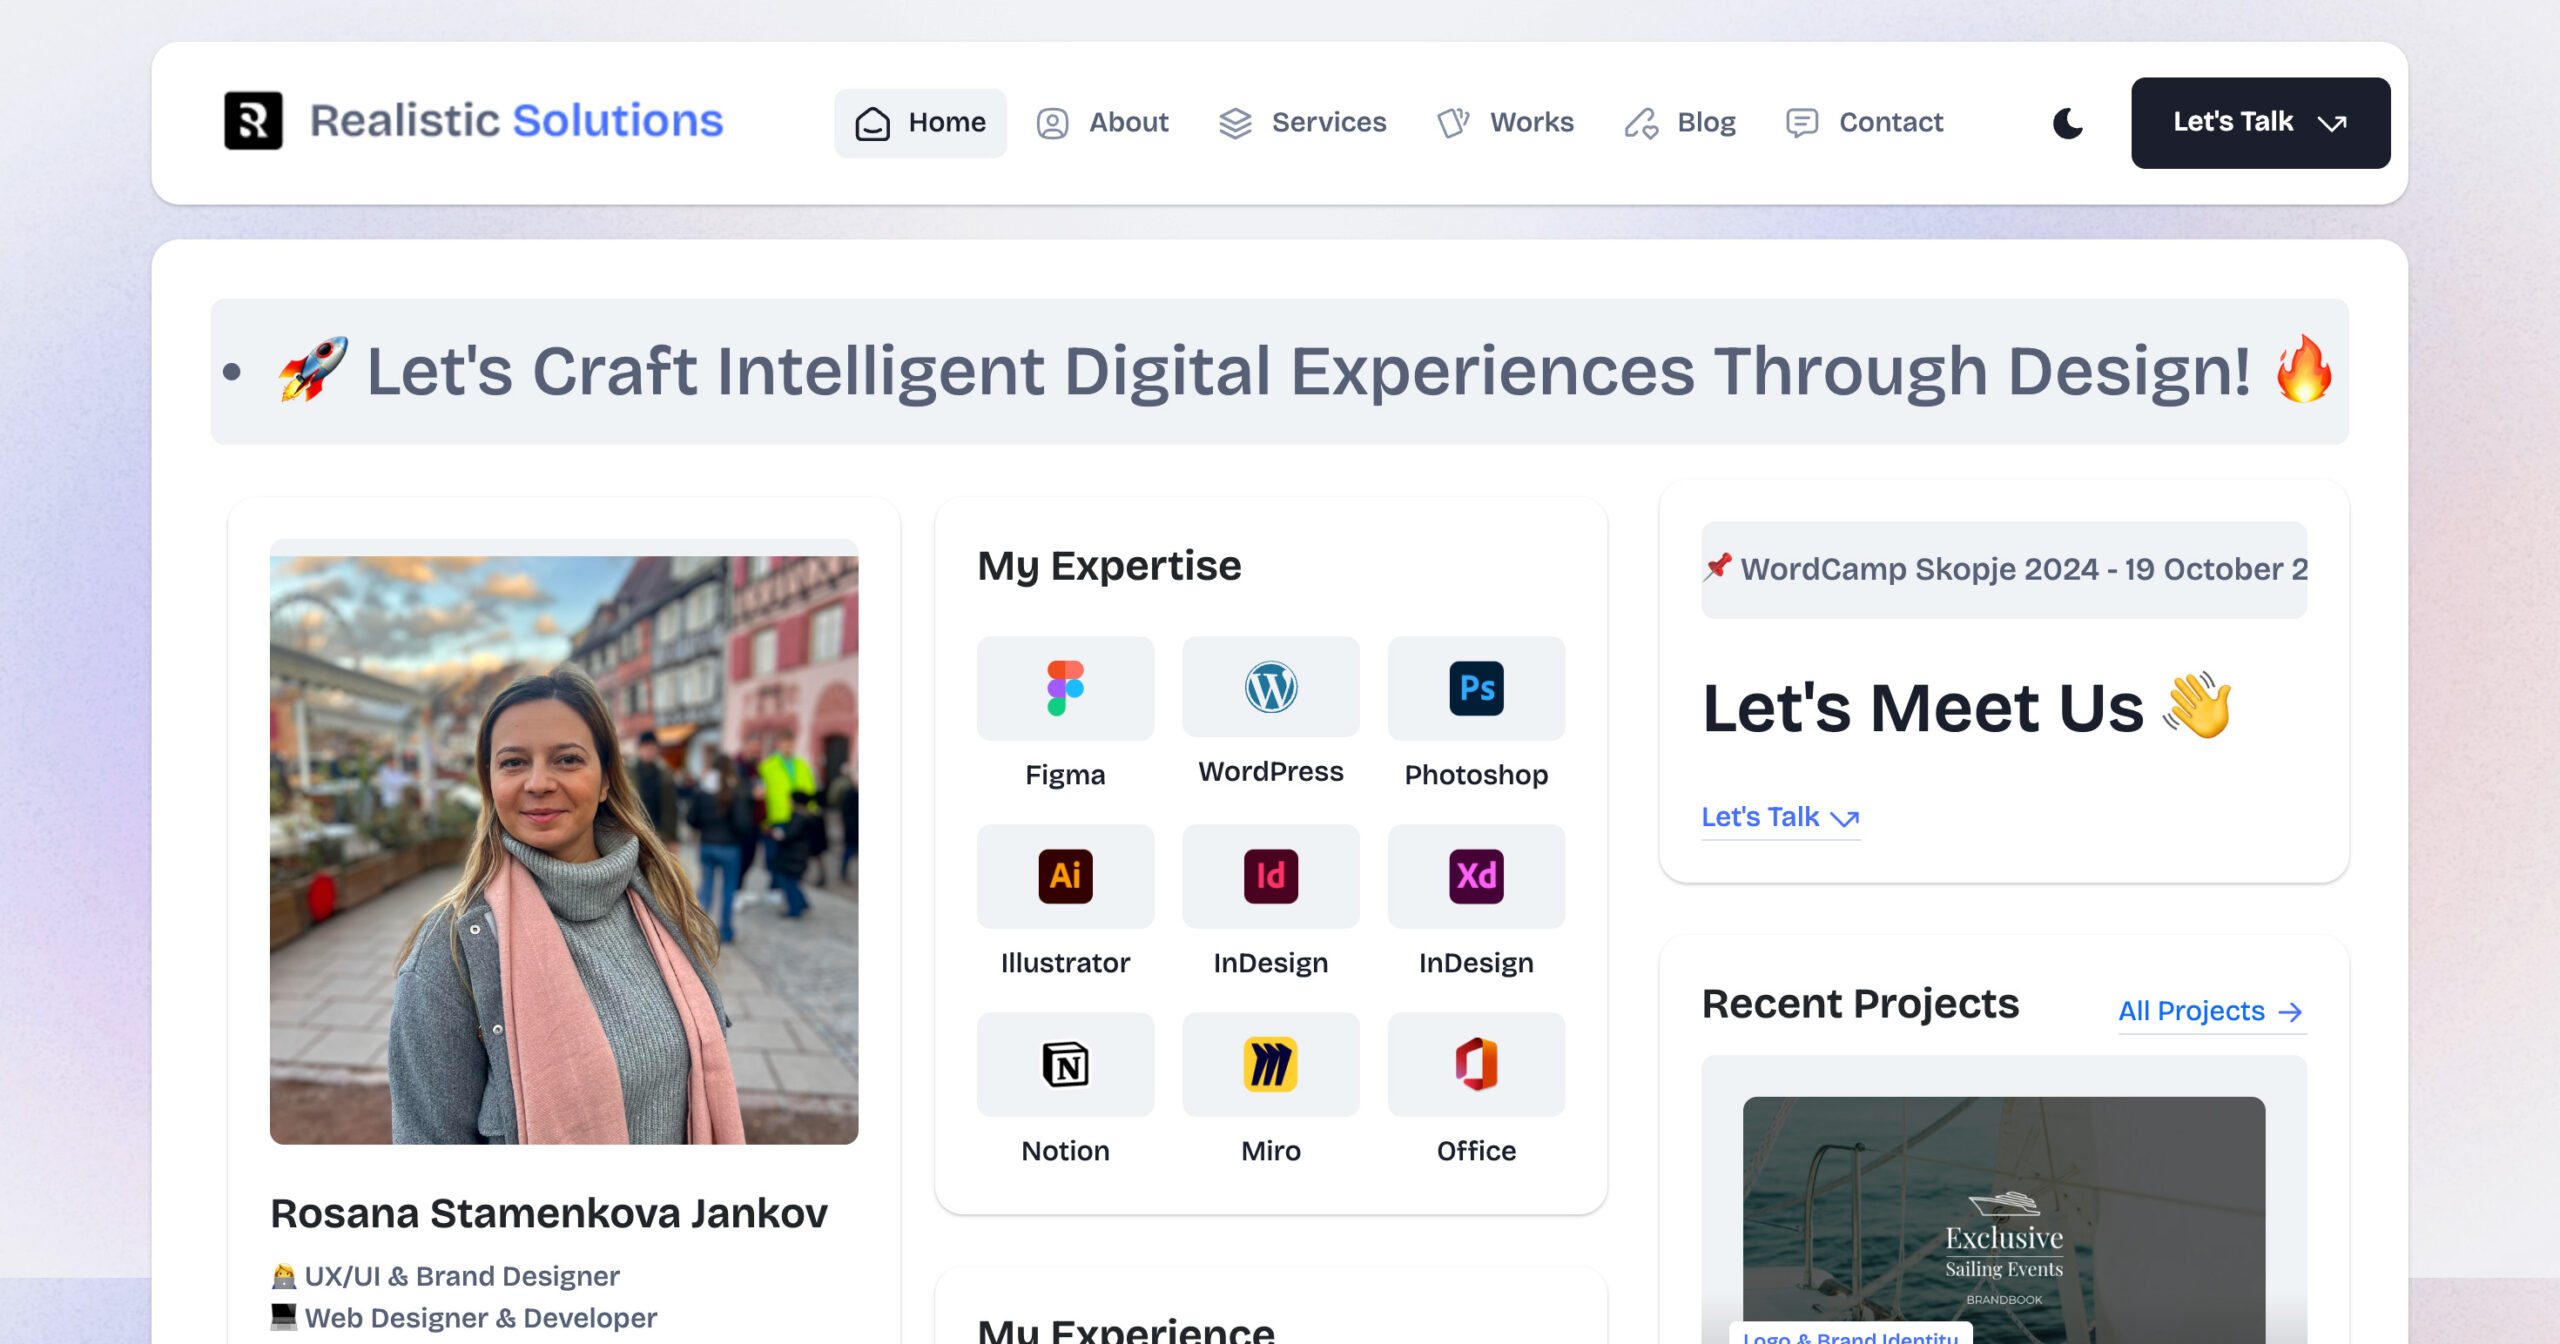The image size is (2560, 1344).
Task: Open the Services nav item
Action: click(1302, 123)
